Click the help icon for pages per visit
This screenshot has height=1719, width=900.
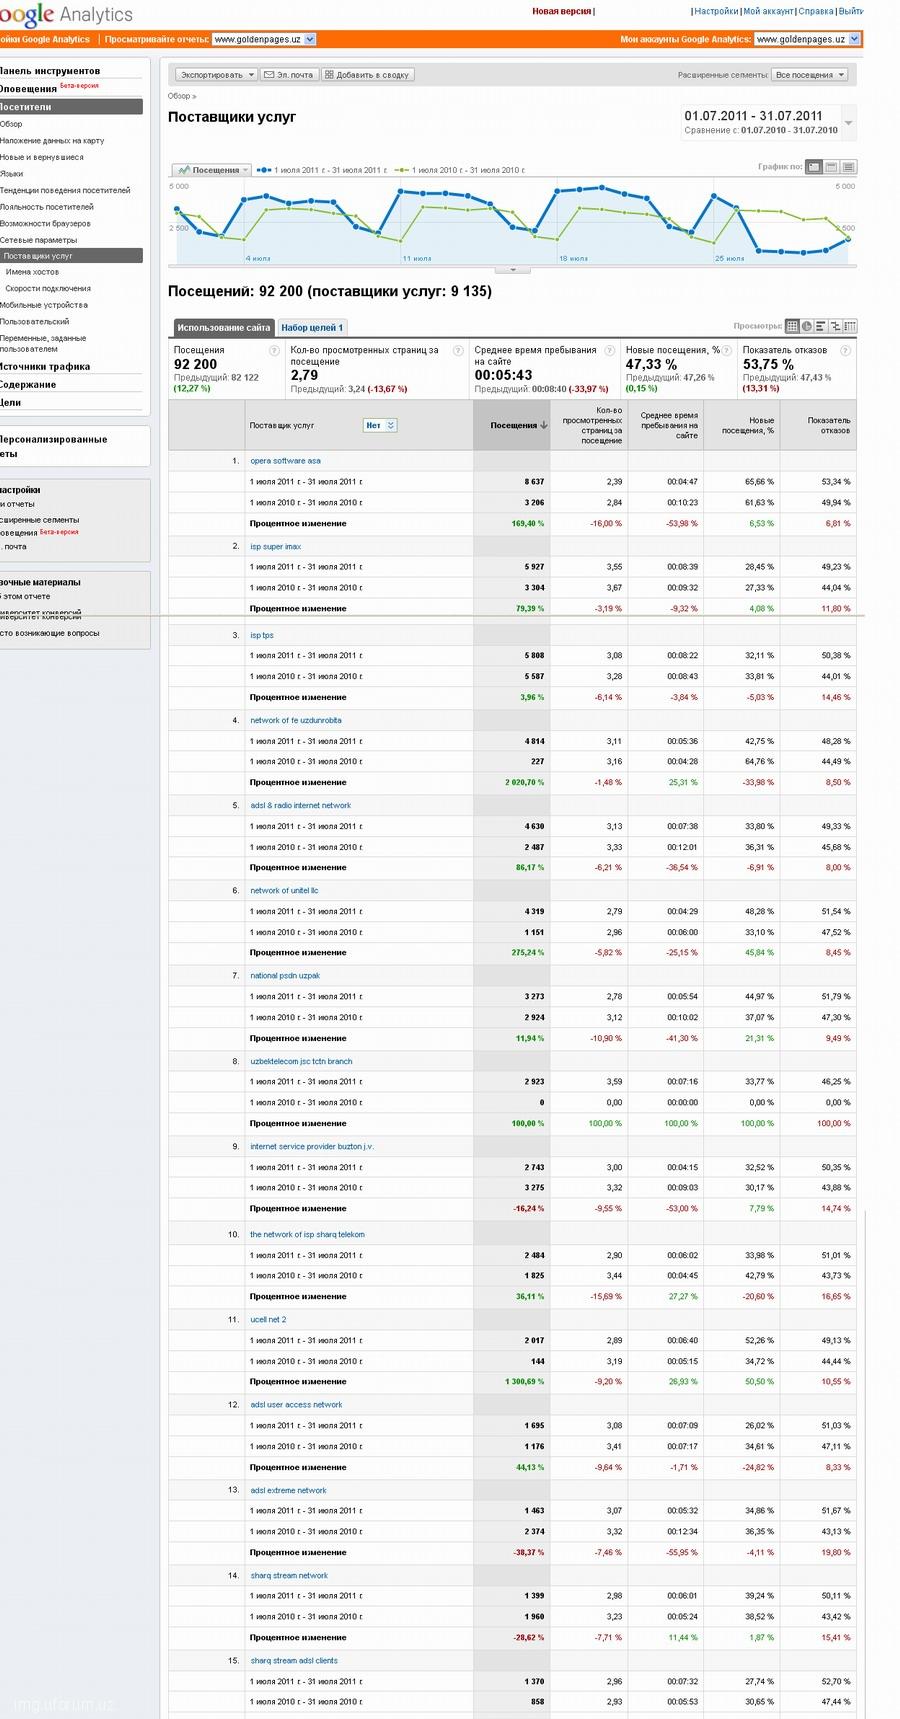(x=458, y=351)
